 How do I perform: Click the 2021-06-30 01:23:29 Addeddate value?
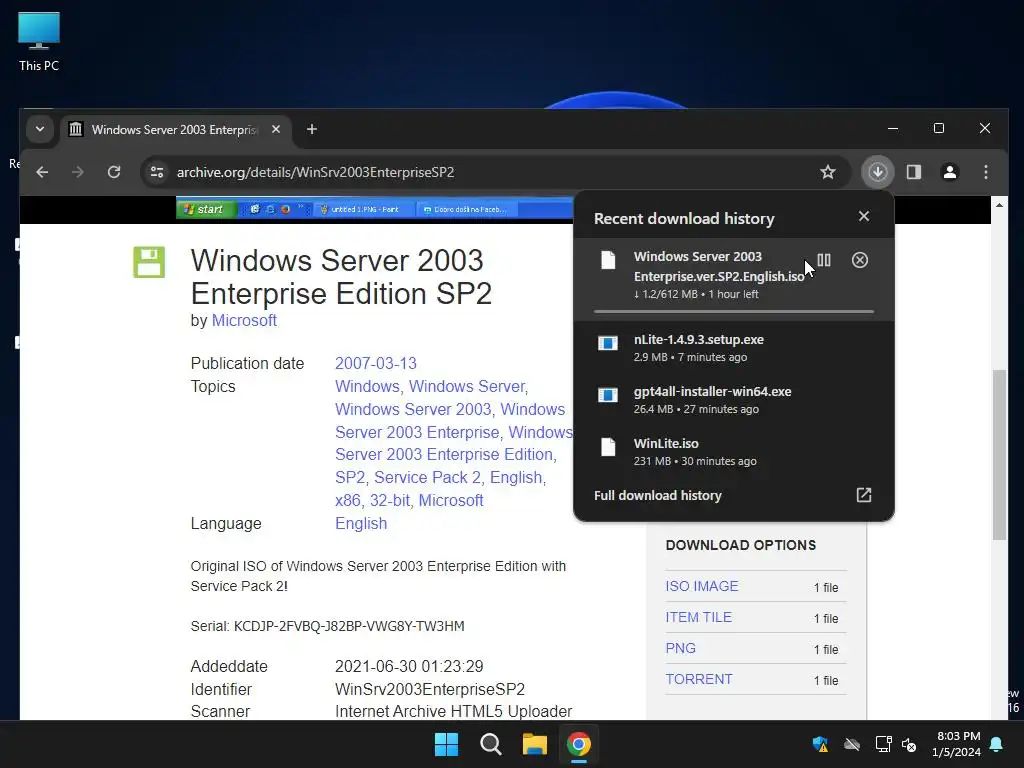click(x=409, y=667)
